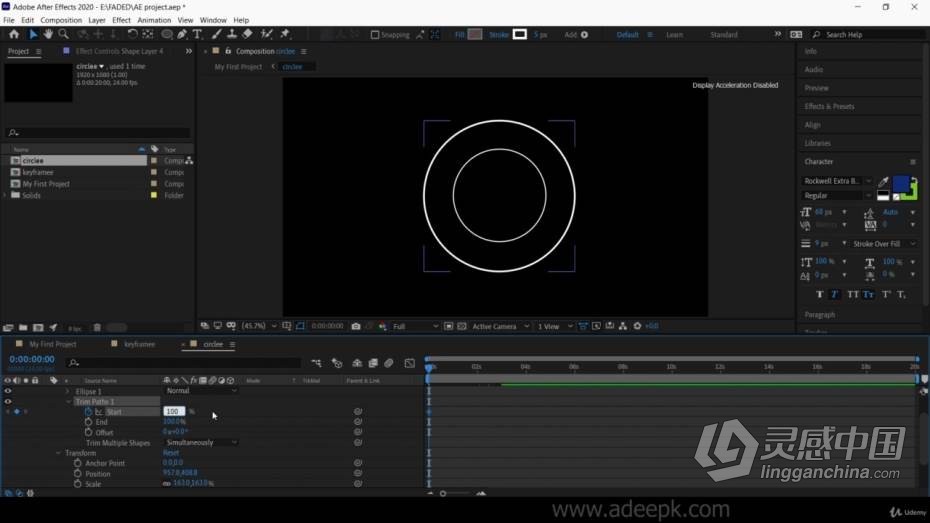
Task: Select the Pen tool
Action: pyautogui.click(x=182, y=34)
